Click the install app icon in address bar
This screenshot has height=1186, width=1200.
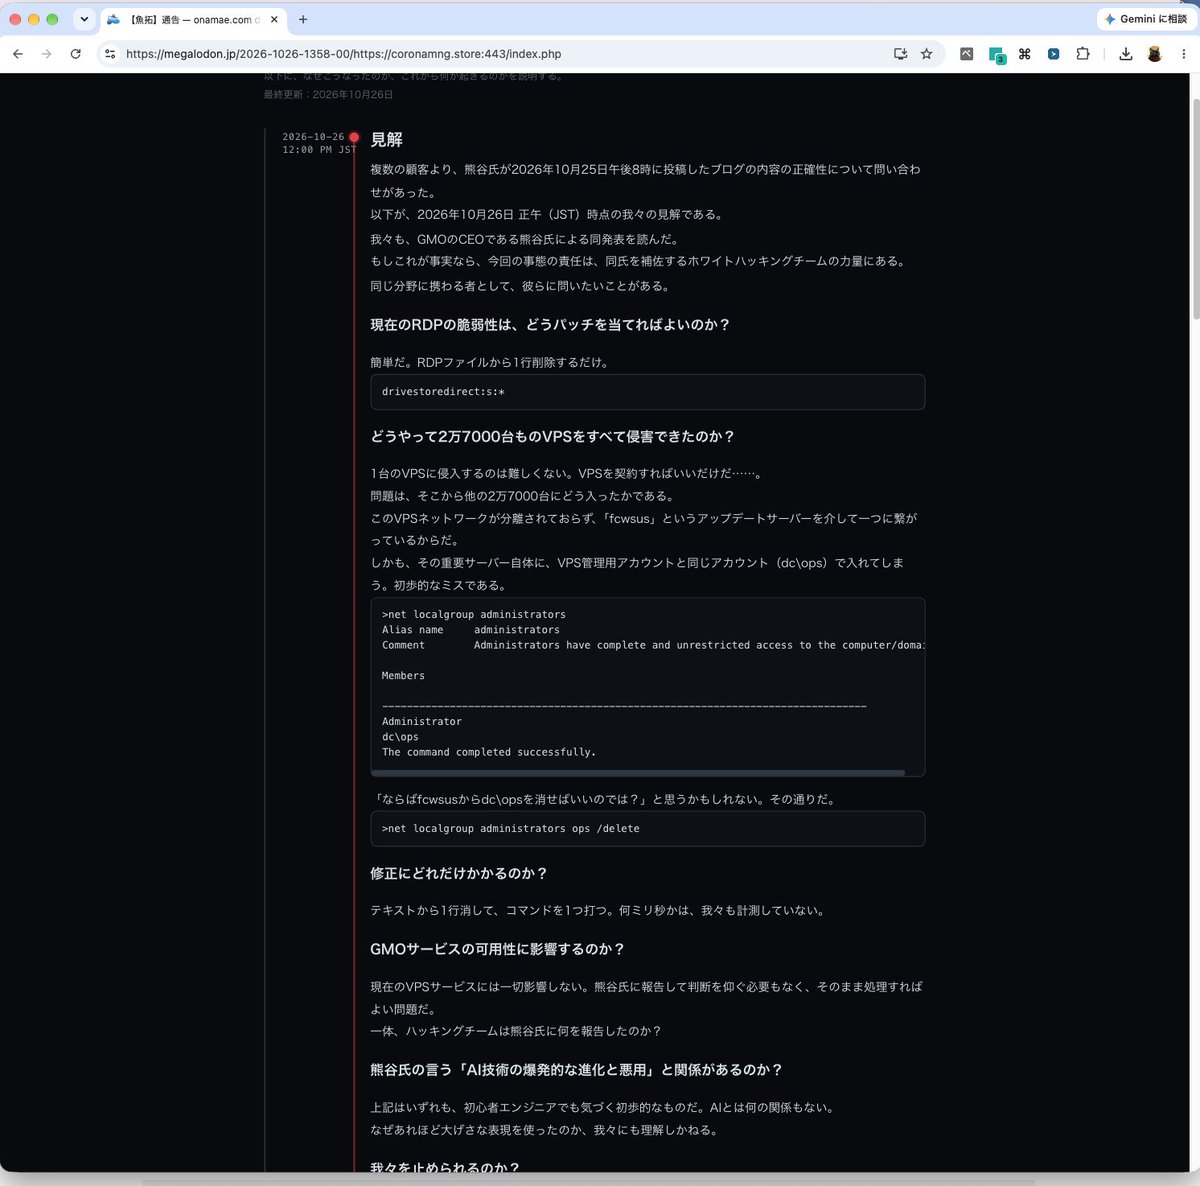pyautogui.click(x=900, y=54)
